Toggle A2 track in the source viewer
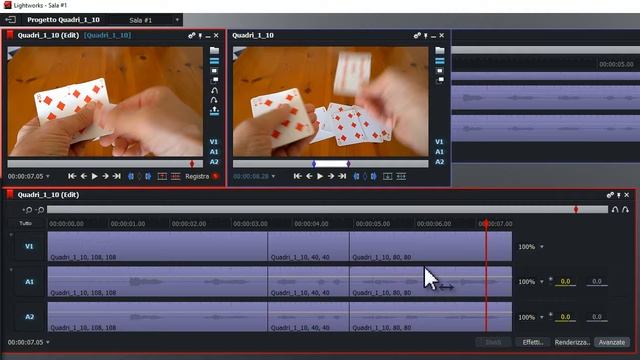640x360 pixels. (439, 162)
